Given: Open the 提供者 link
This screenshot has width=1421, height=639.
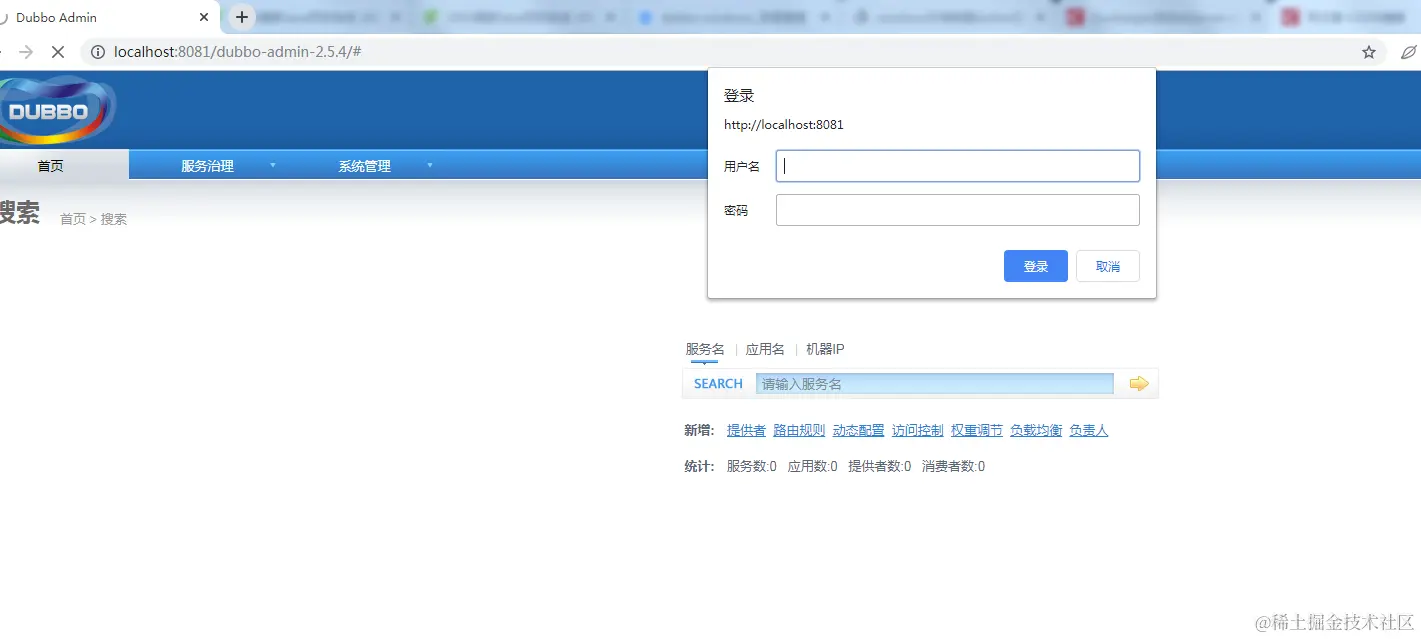Looking at the screenshot, I should [746, 429].
